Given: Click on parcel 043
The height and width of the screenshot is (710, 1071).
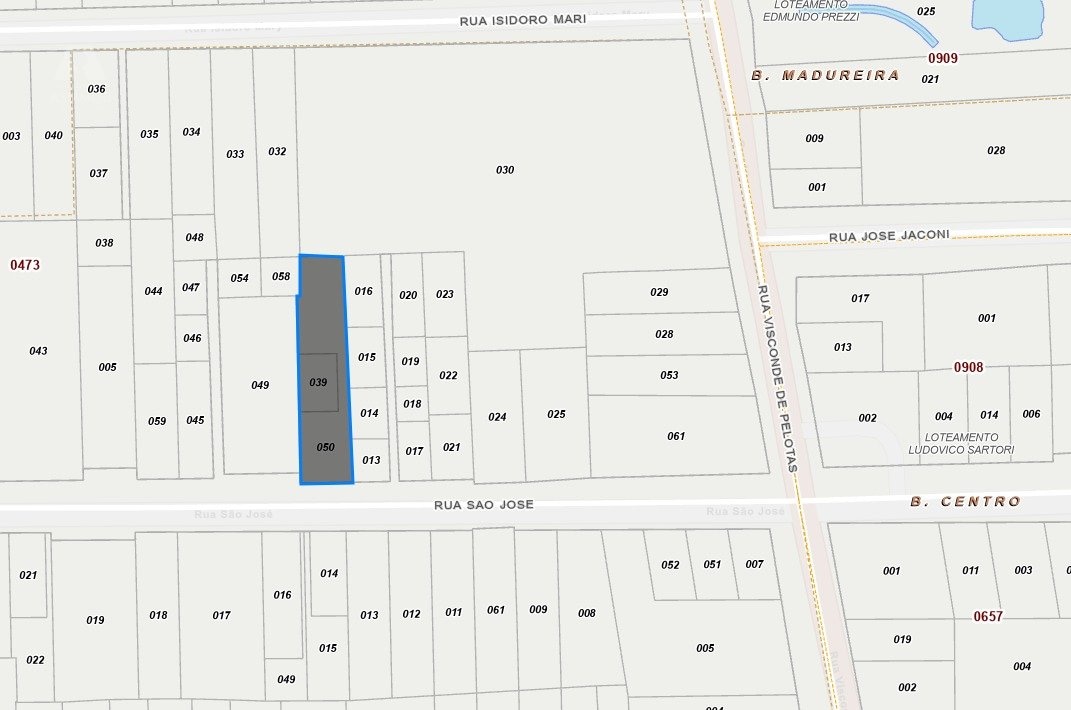Looking at the screenshot, I should coord(38,351).
